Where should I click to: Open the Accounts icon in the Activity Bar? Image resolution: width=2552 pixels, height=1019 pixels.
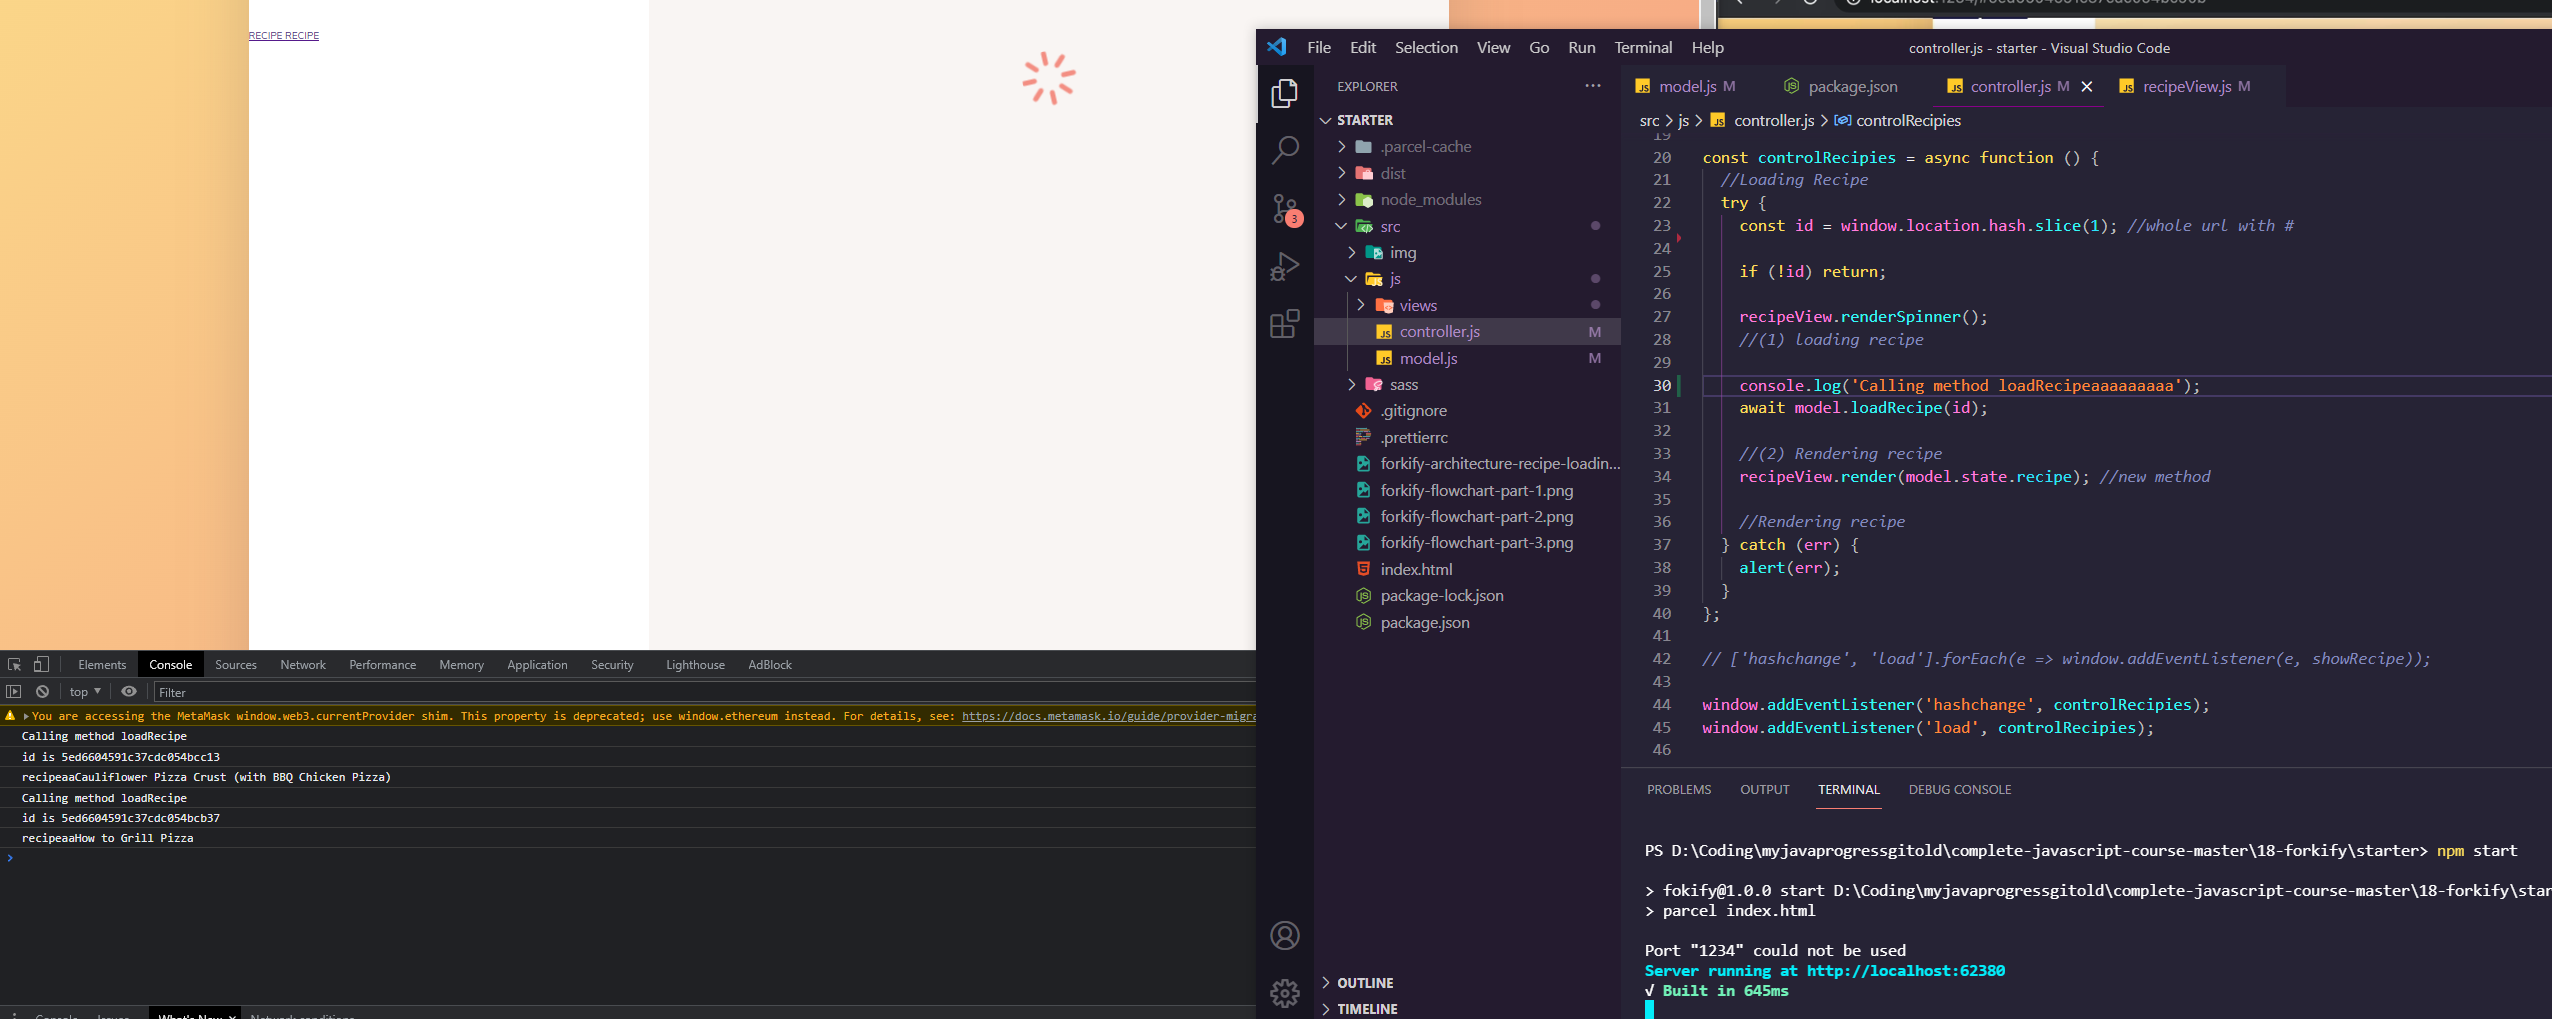pyautogui.click(x=1284, y=936)
